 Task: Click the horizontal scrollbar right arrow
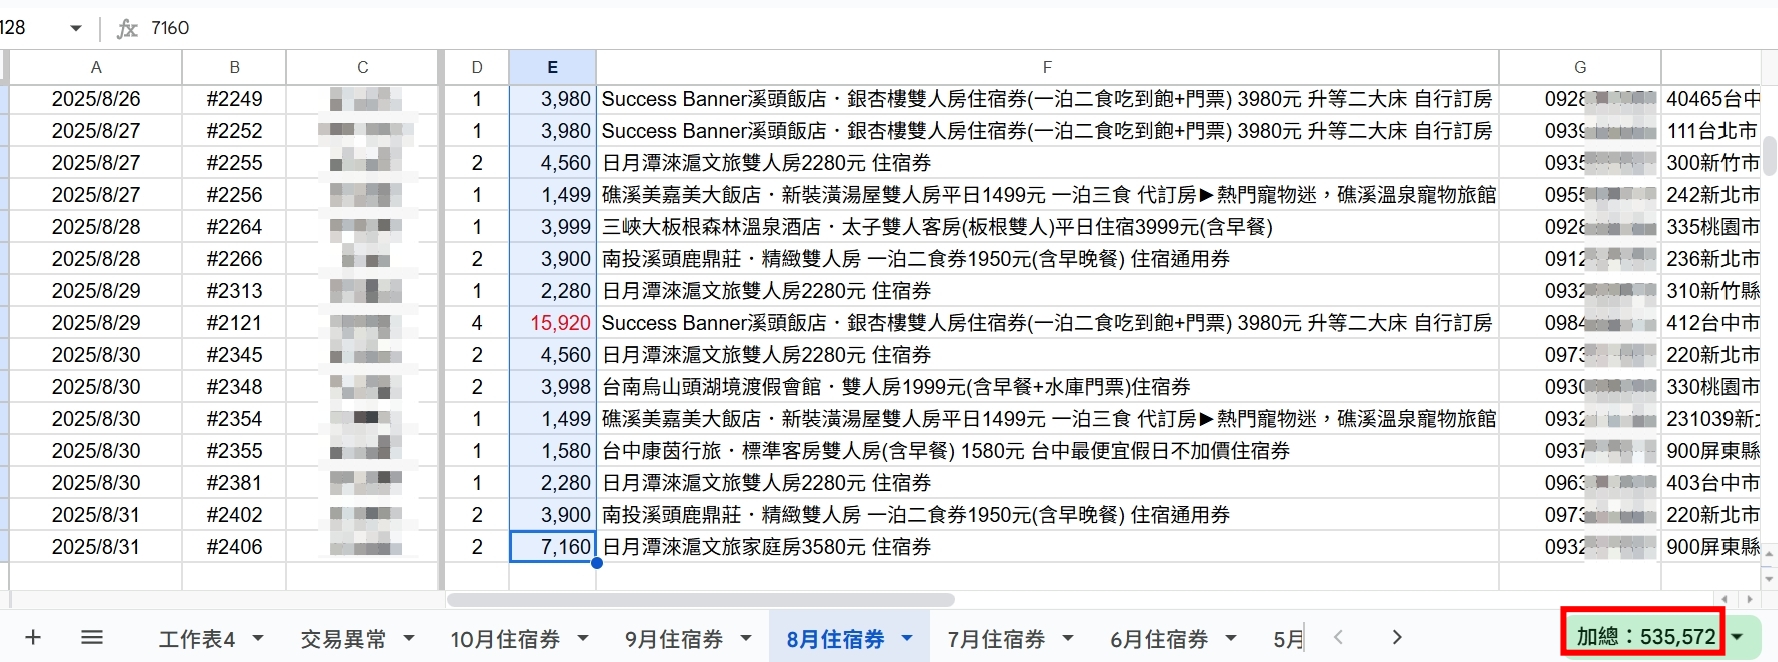click(1749, 600)
